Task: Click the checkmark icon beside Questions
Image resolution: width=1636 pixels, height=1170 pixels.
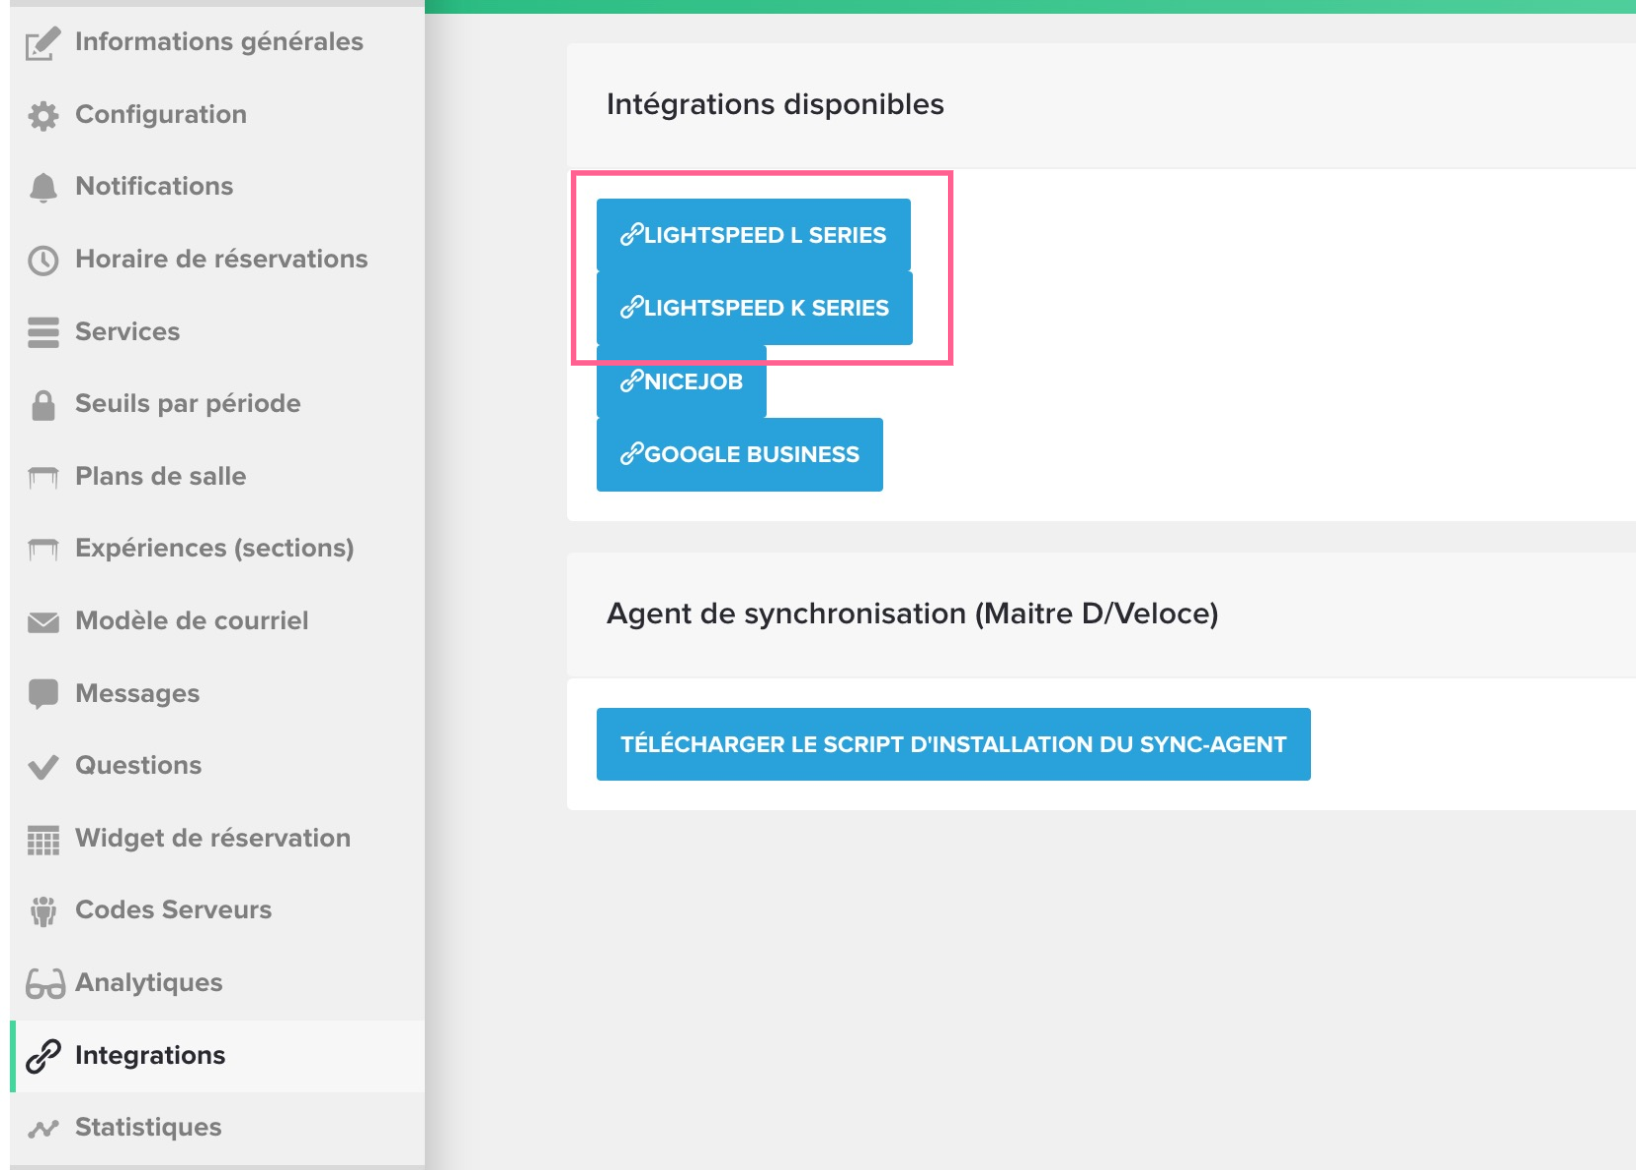Action: (43, 767)
